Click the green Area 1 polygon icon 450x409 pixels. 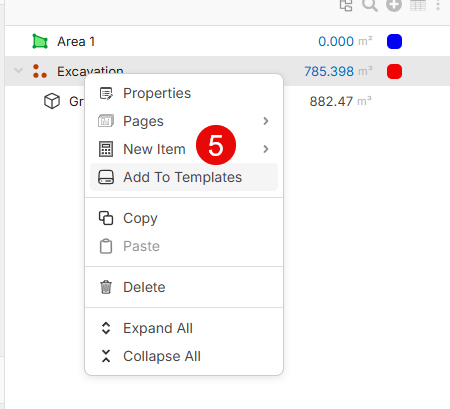(x=40, y=41)
